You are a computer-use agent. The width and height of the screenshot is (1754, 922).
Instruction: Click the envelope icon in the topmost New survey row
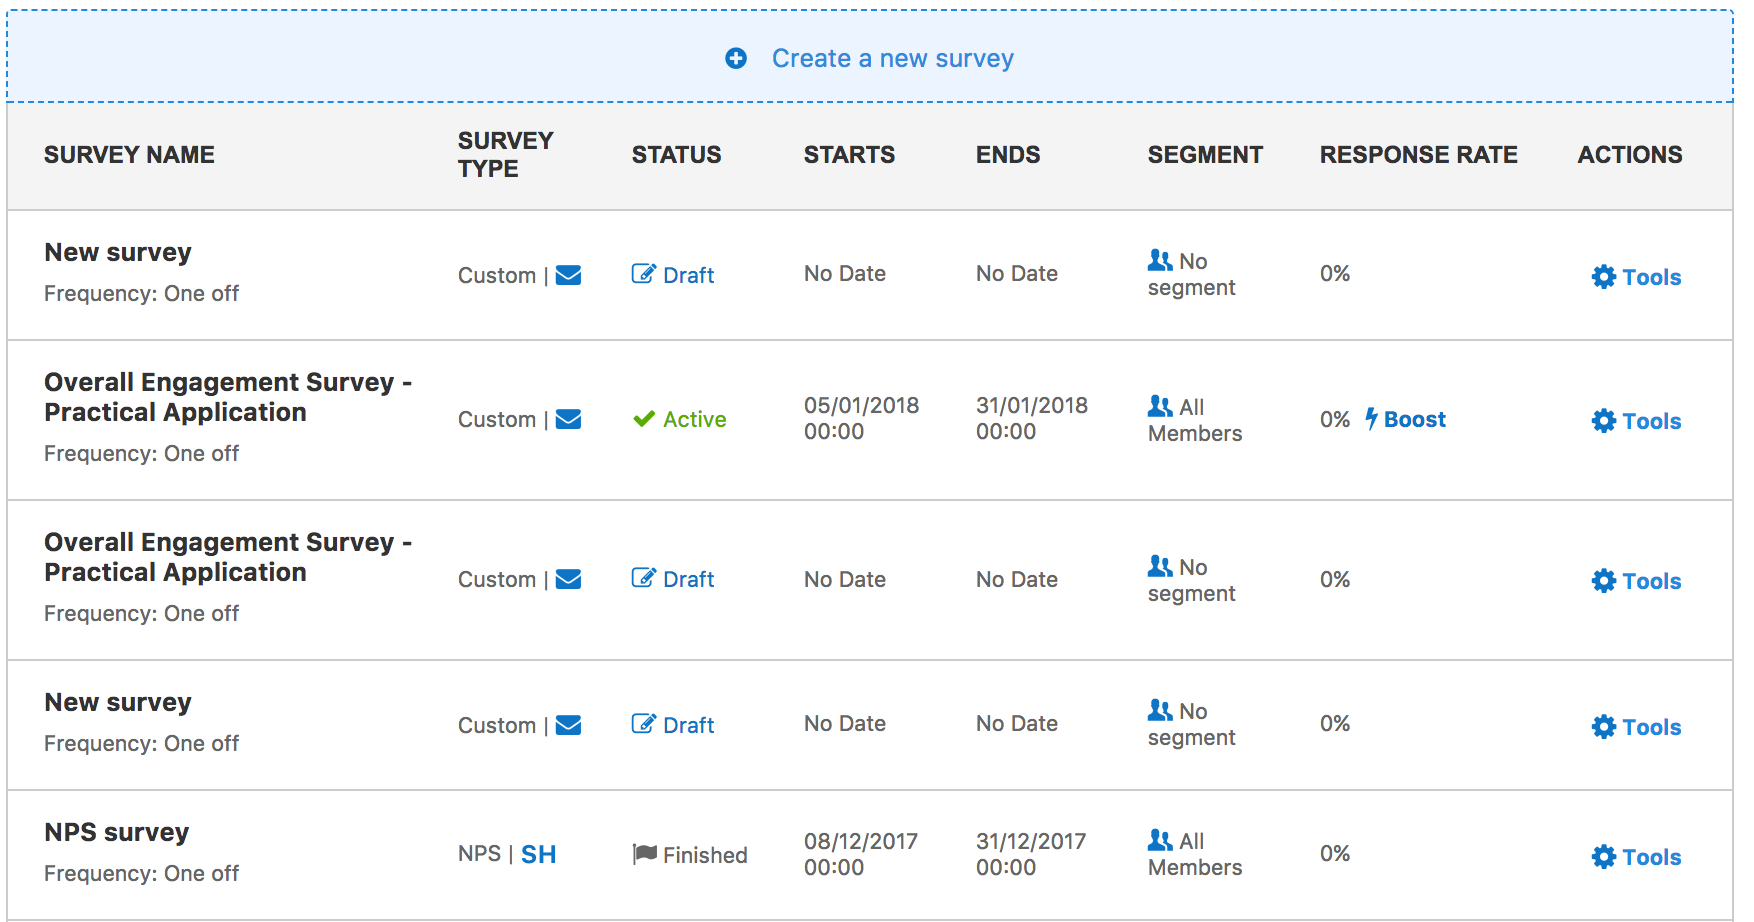click(569, 275)
